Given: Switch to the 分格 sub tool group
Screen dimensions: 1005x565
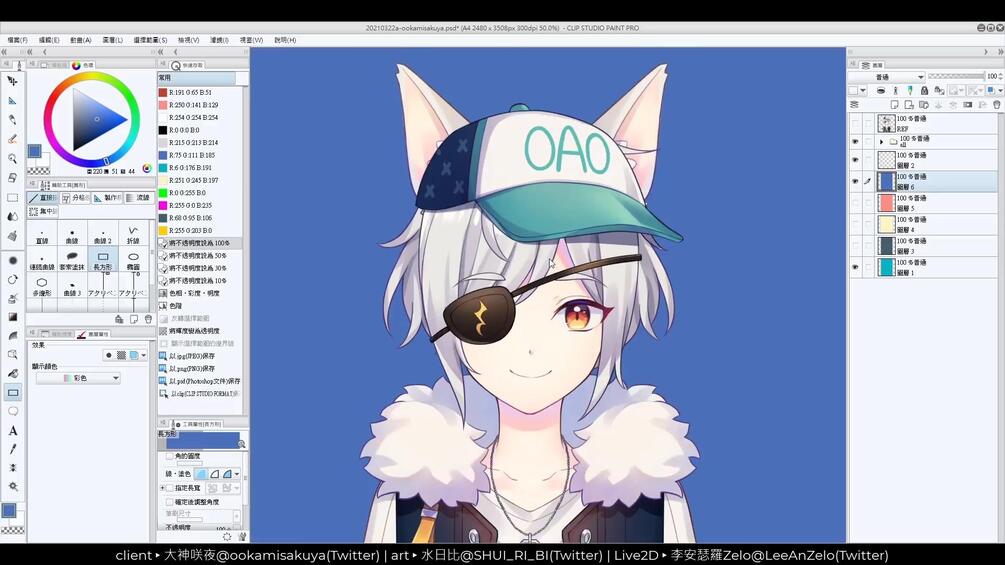Looking at the screenshot, I should (76, 198).
